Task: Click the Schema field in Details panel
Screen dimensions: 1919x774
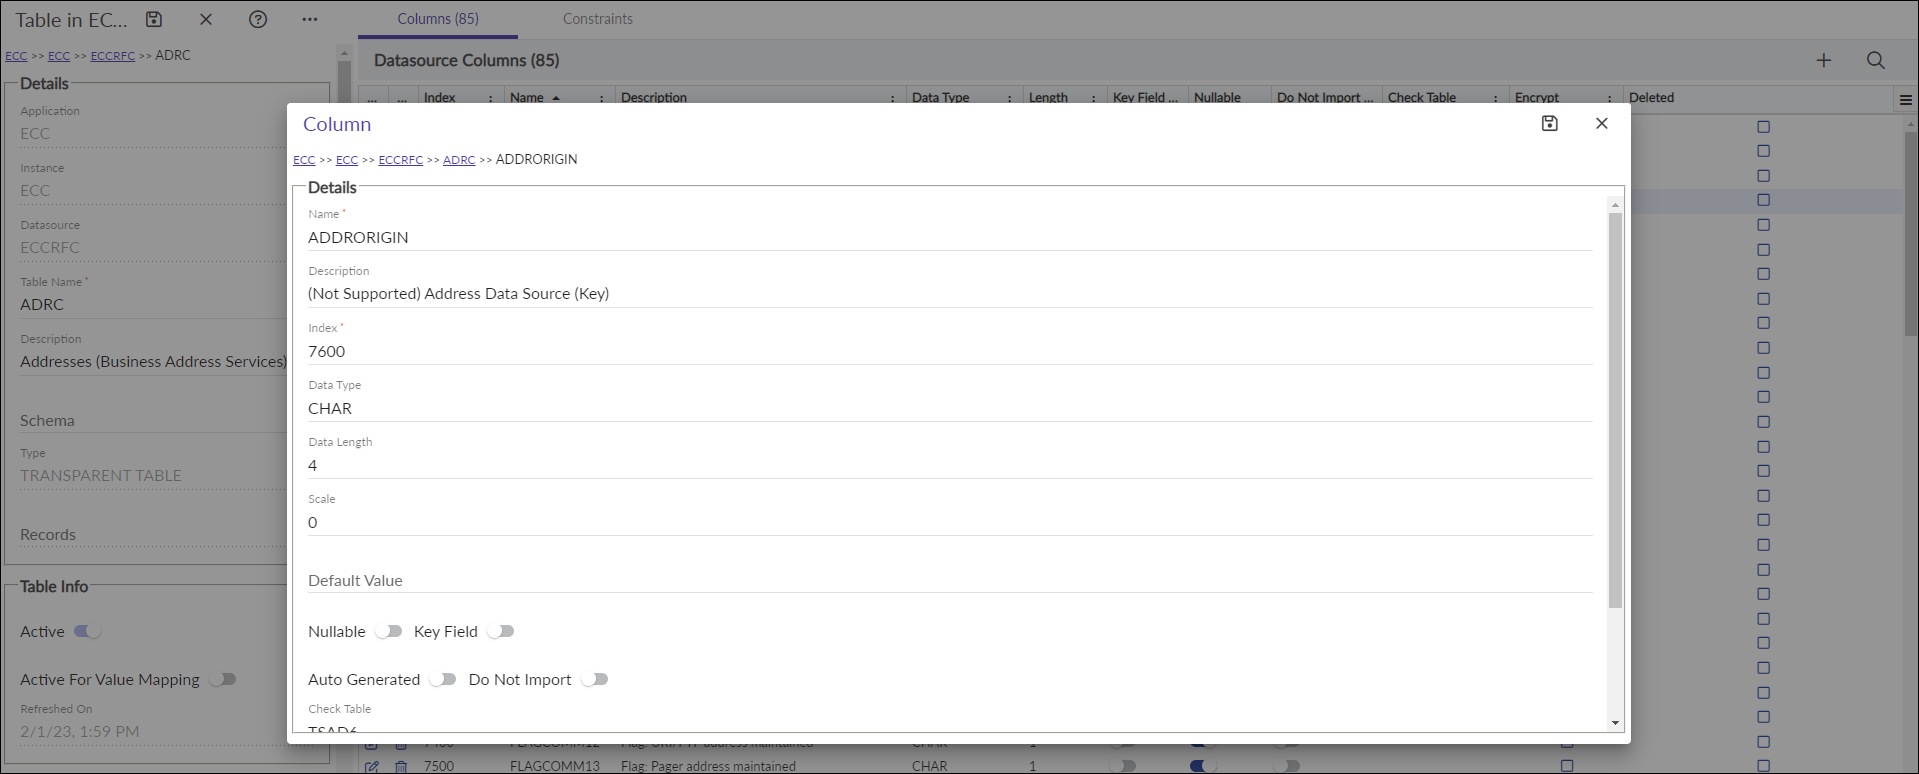Action: (x=153, y=421)
